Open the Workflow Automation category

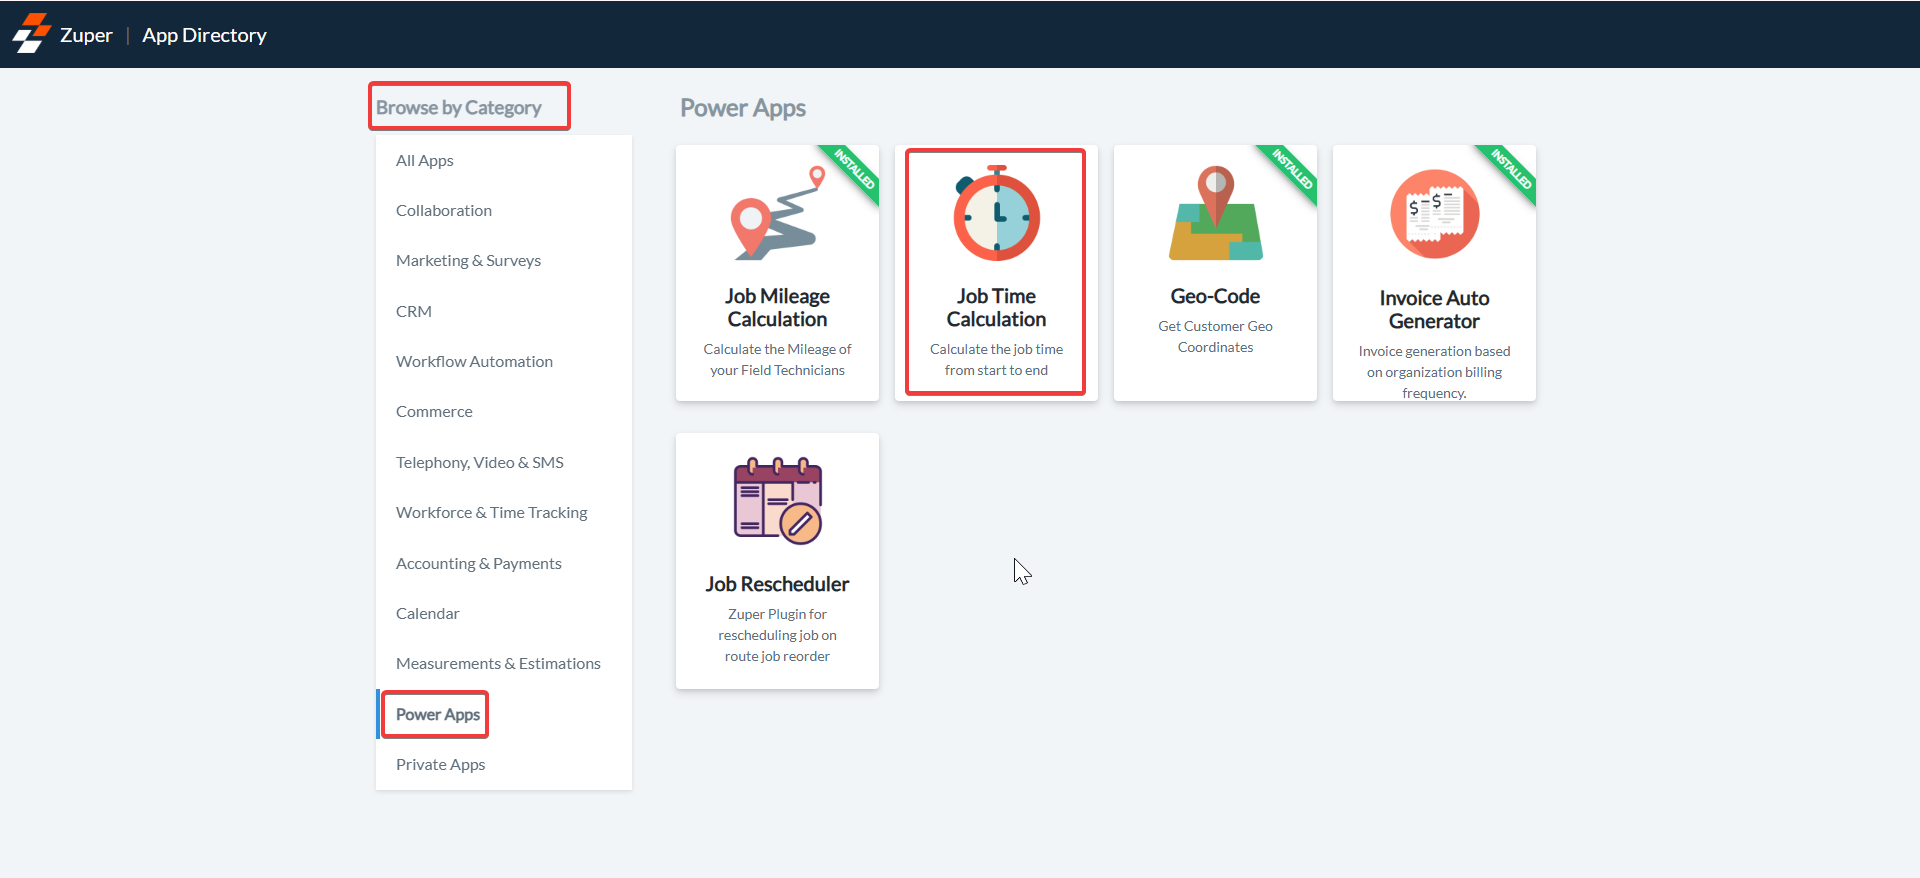click(504, 361)
